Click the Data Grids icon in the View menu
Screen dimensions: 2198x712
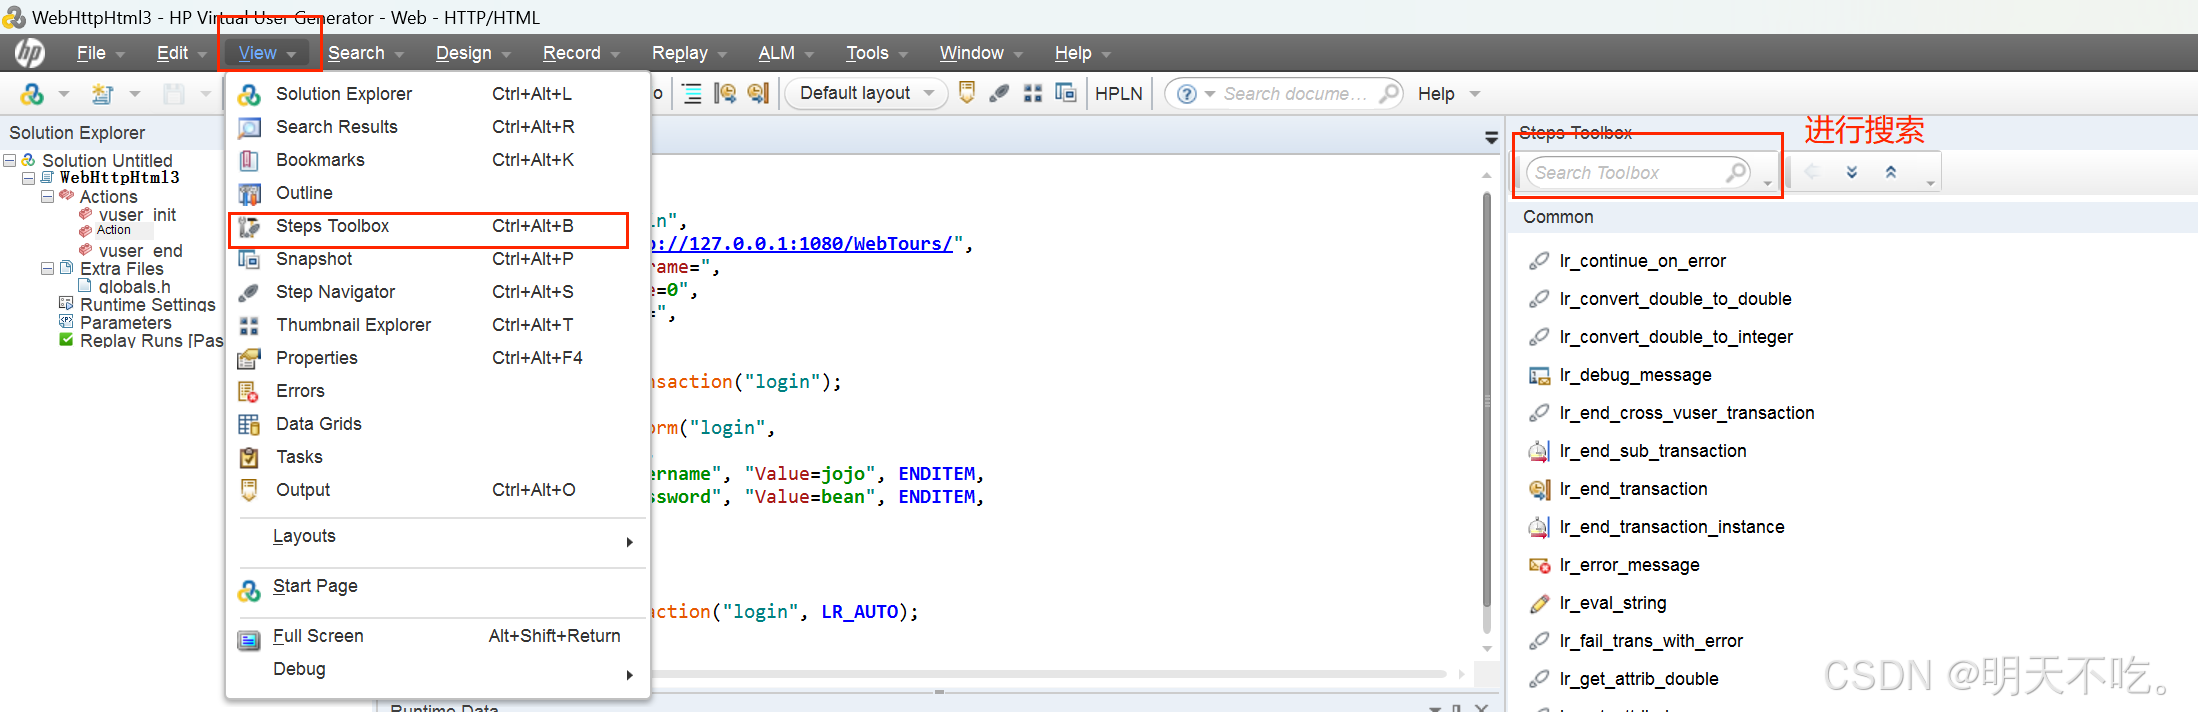249,424
